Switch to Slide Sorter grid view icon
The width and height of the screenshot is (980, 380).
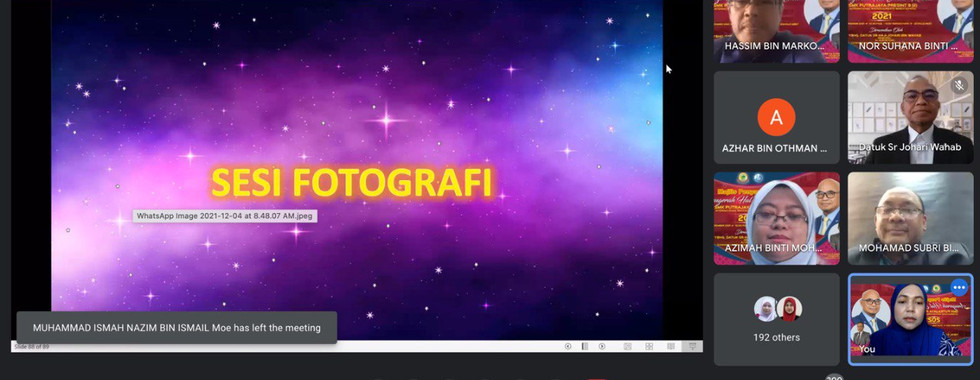pos(649,346)
